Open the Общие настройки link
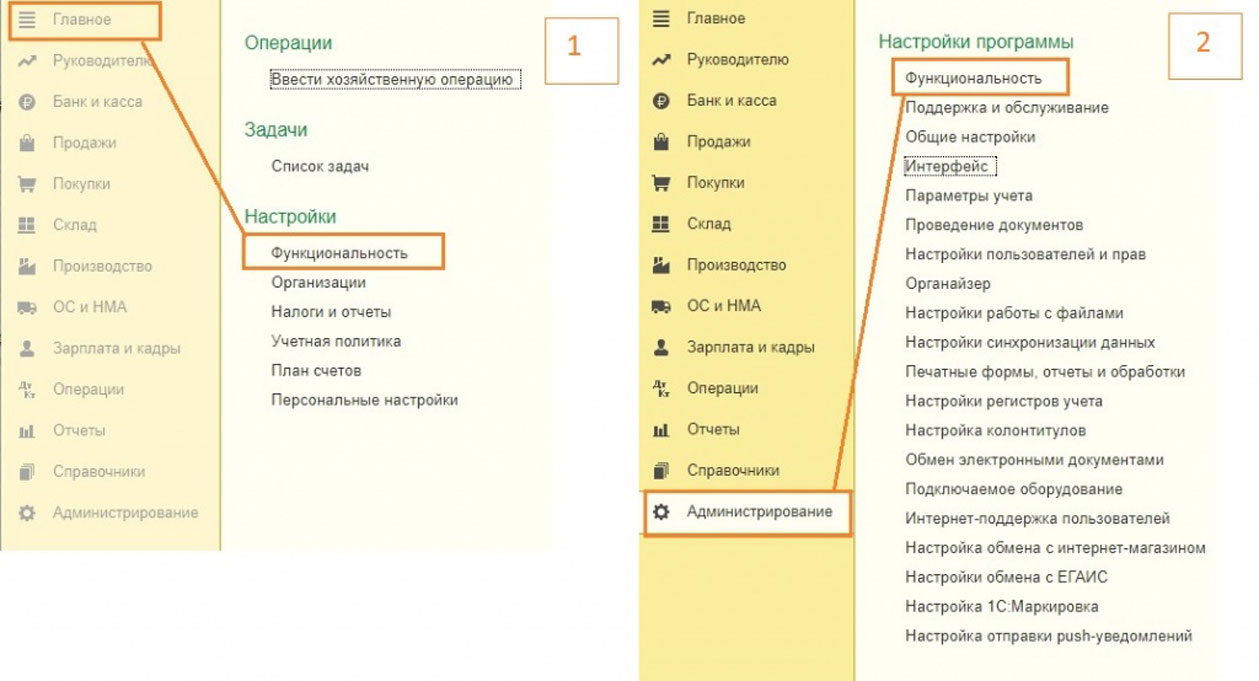This screenshot has height=681, width=1259. click(x=971, y=137)
